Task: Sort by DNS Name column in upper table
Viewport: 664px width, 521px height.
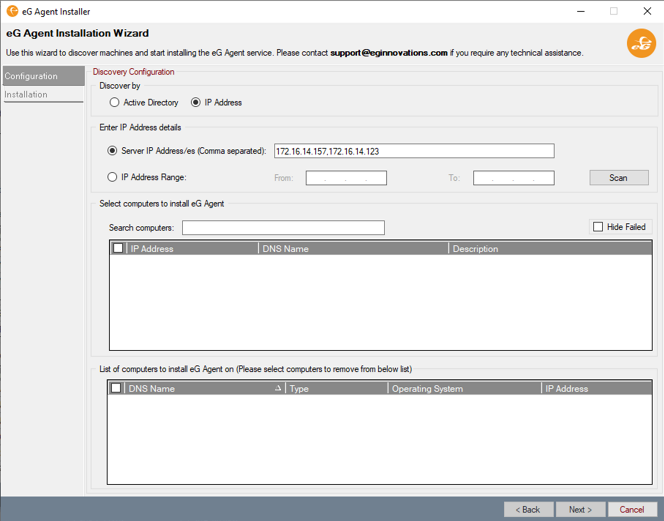Action: (354, 249)
